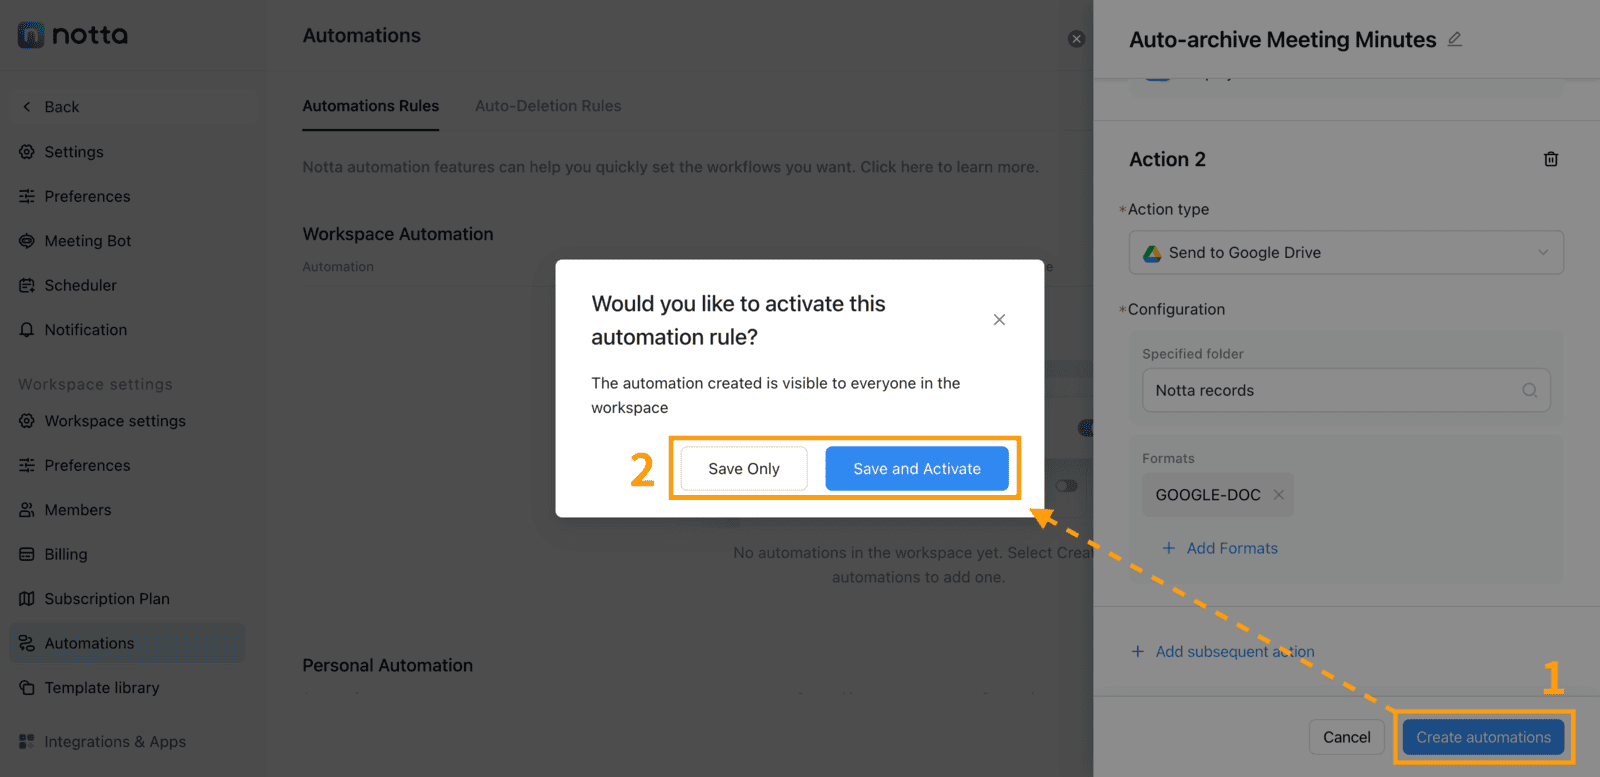Click Add Formats plus link

point(1220,548)
